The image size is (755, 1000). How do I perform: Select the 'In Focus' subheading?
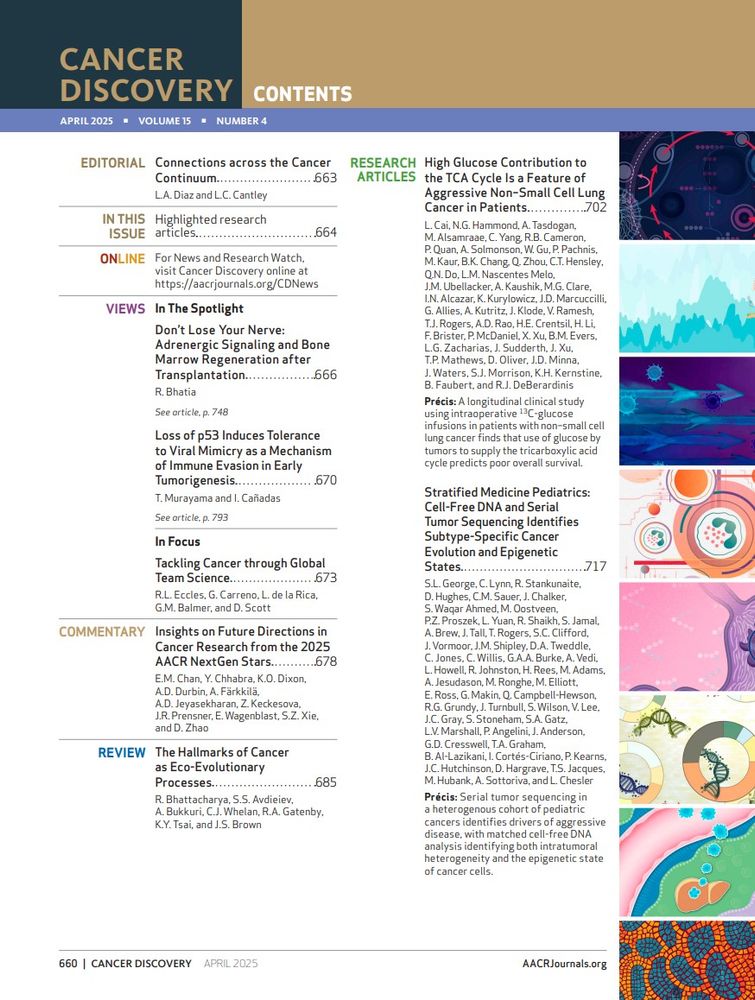(177, 541)
